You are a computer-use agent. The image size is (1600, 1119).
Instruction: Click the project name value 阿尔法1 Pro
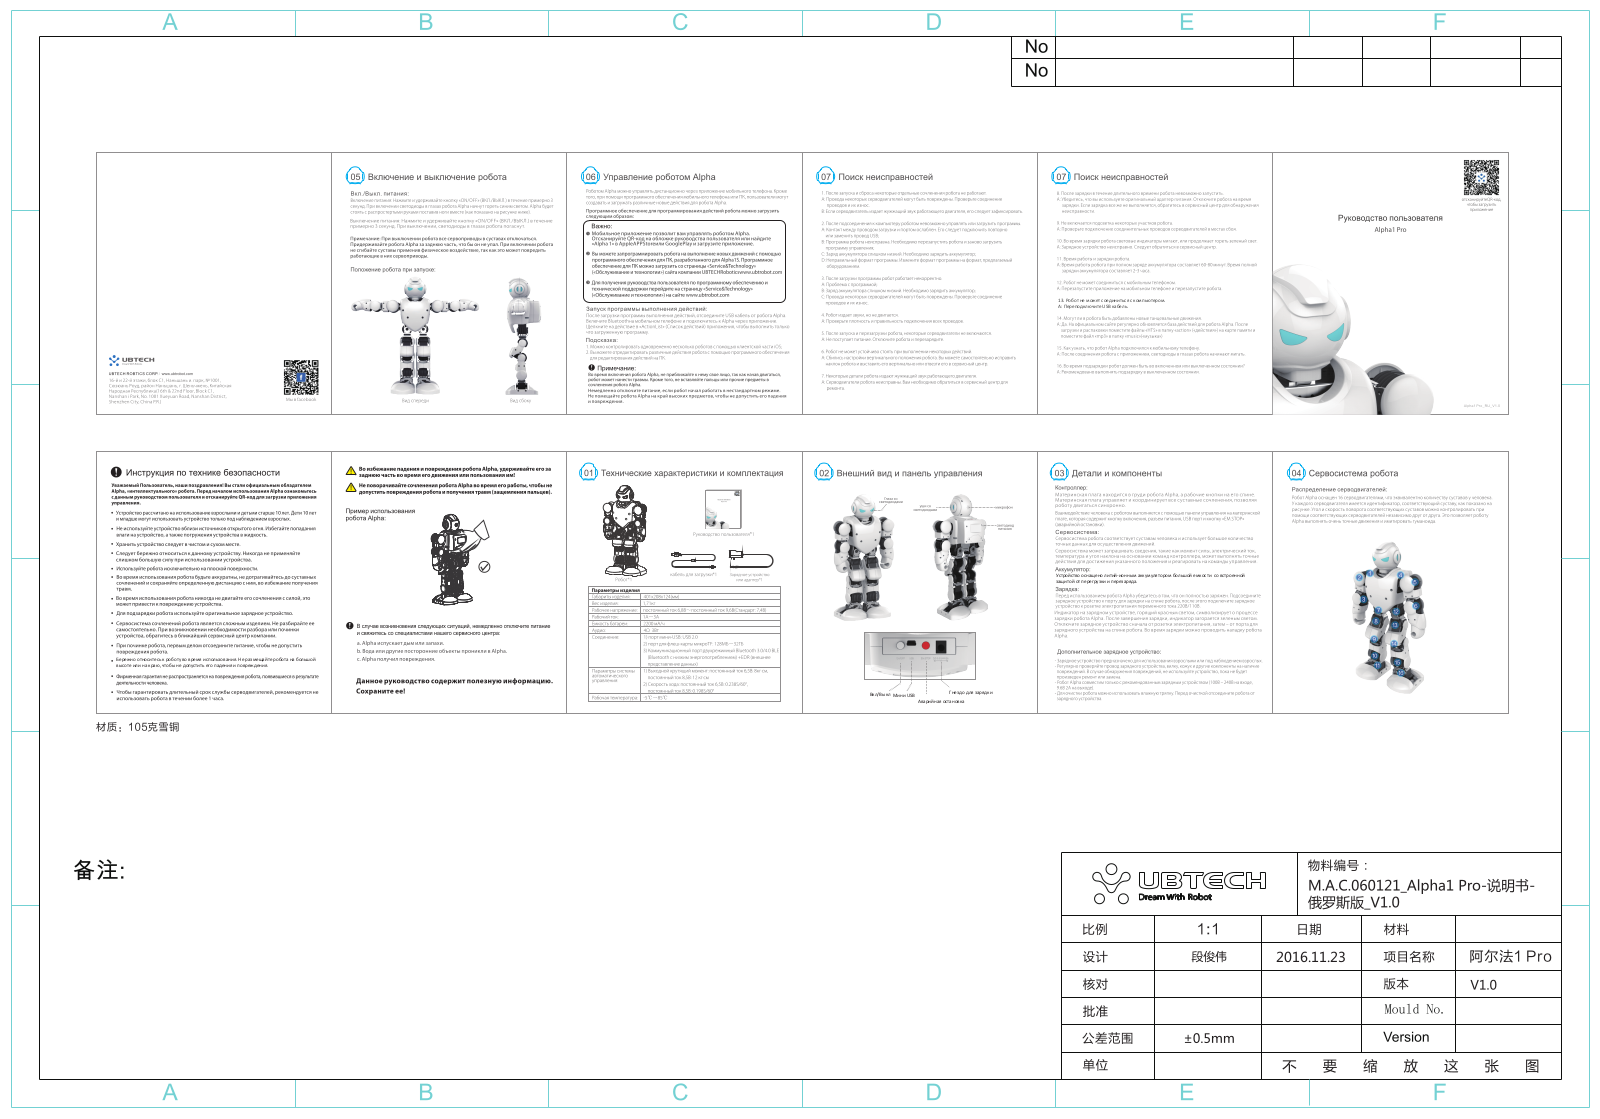click(x=1510, y=956)
